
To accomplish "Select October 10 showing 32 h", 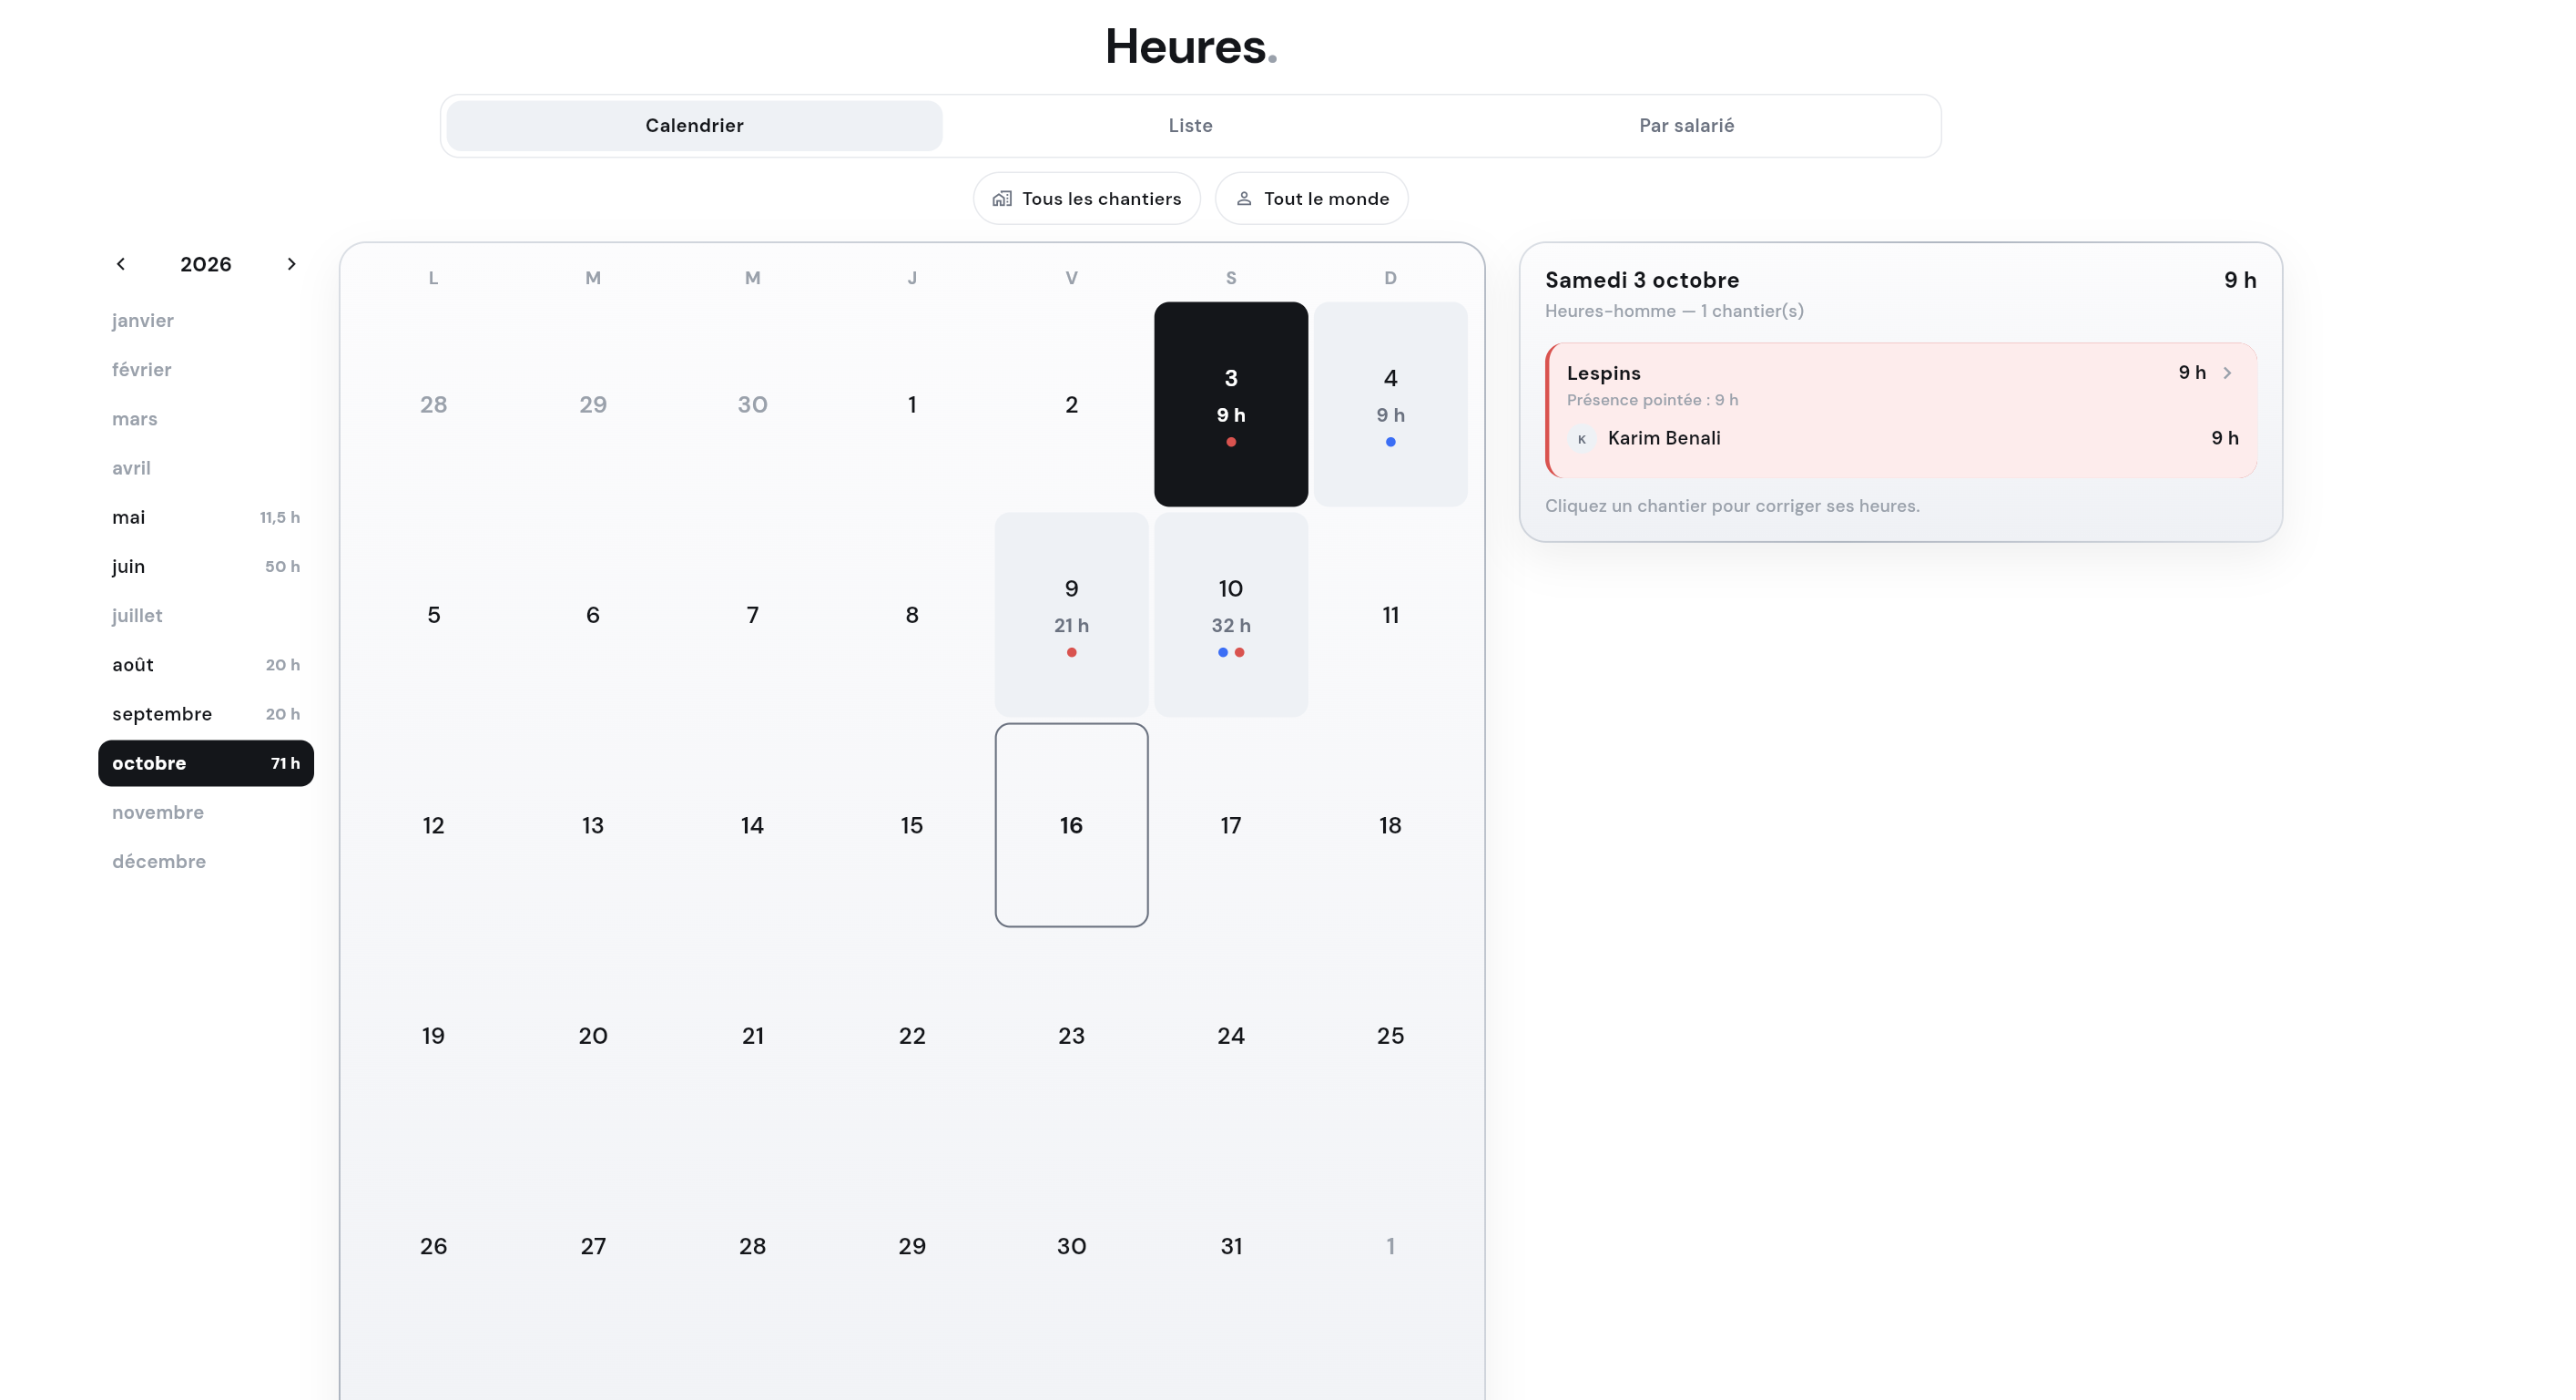I will pyautogui.click(x=1230, y=615).
